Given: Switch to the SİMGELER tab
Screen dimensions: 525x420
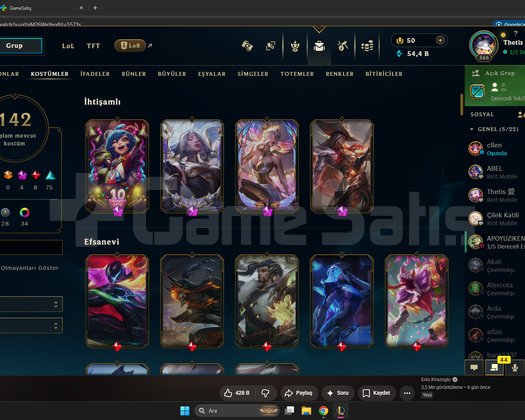Looking at the screenshot, I should pos(253,74).
